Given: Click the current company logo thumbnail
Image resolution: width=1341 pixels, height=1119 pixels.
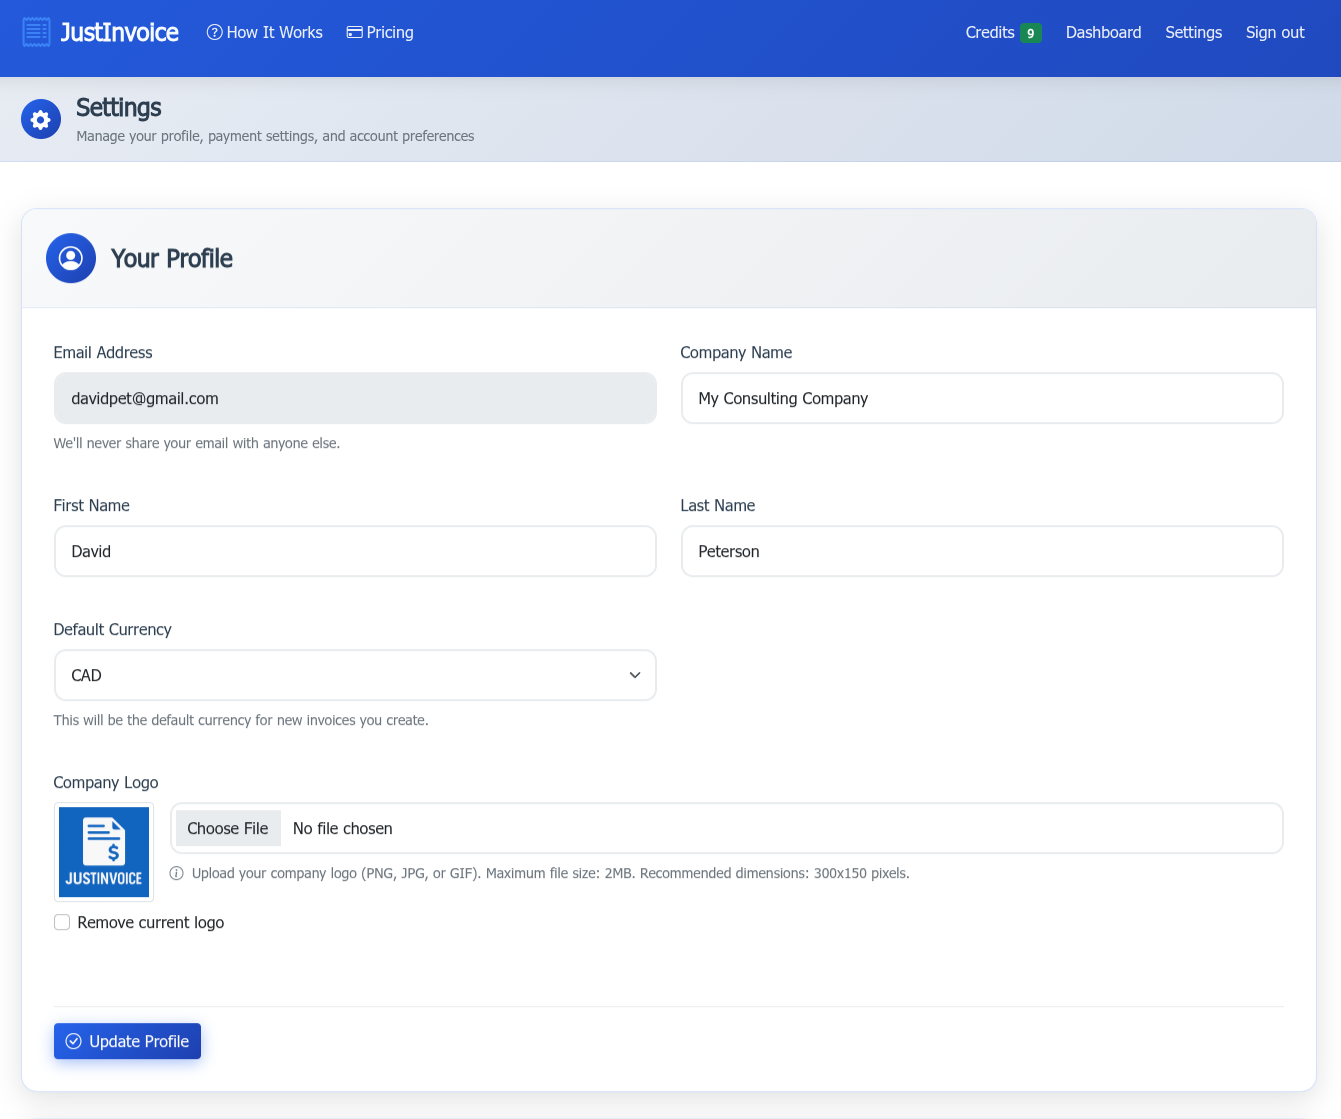Looking at the screenshot, I should point(104,852).
